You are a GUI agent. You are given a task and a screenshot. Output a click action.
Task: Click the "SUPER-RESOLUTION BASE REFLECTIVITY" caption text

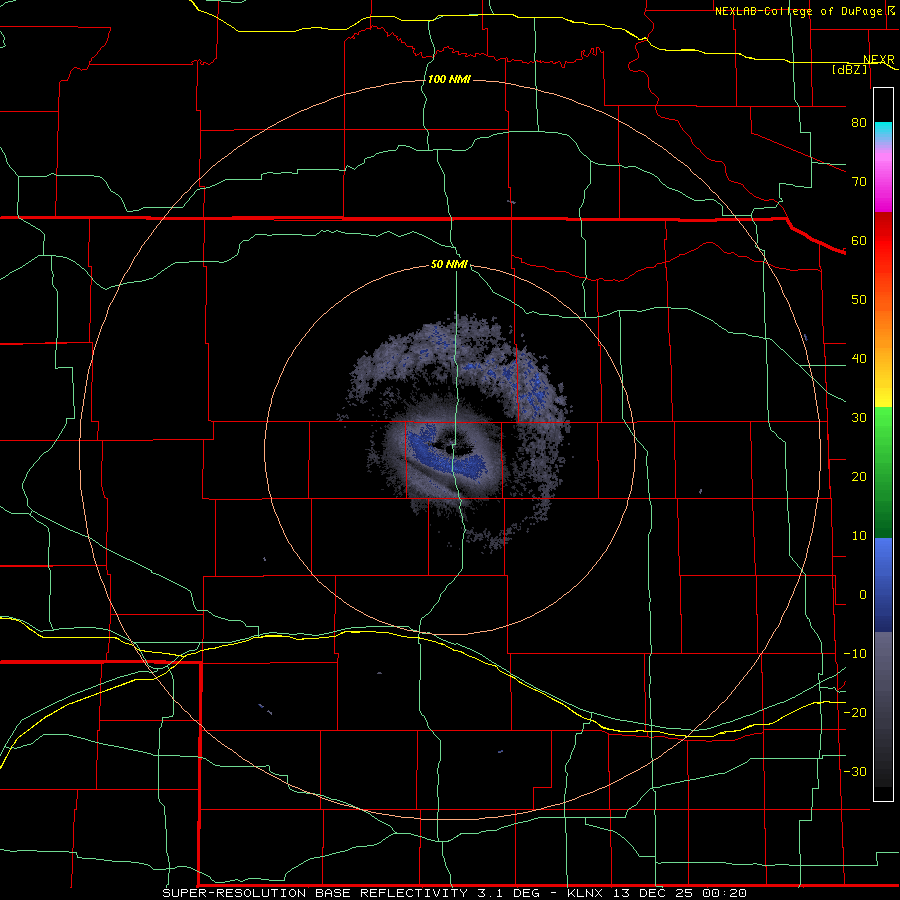tap(315, 893)
